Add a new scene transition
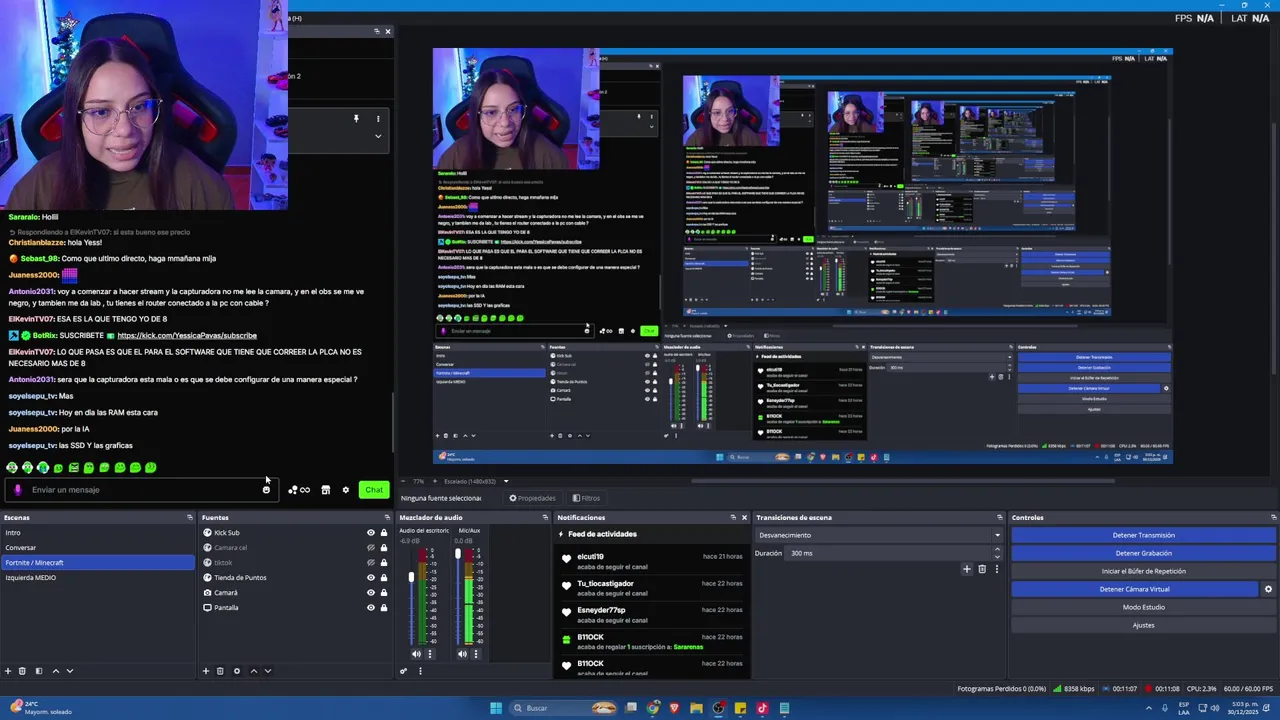The image size is (1280, 720). (x=966, y=569)
